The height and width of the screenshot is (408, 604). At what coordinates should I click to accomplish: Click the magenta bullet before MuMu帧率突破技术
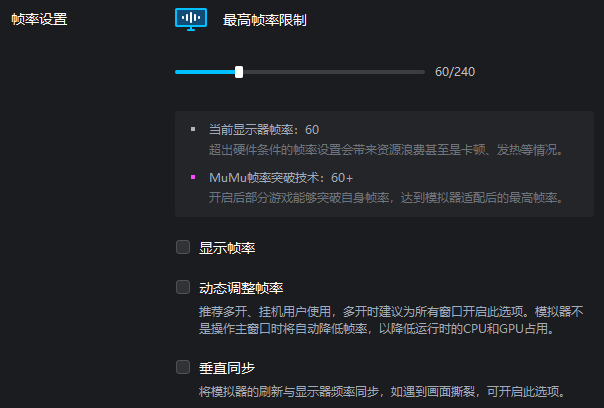(193, 177)
